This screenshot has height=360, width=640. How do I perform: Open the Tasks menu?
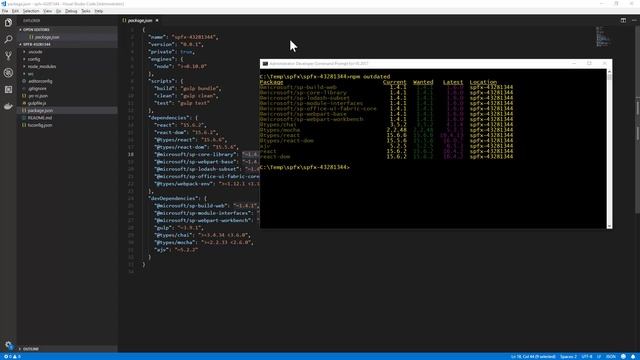click(x=86, y=11)
